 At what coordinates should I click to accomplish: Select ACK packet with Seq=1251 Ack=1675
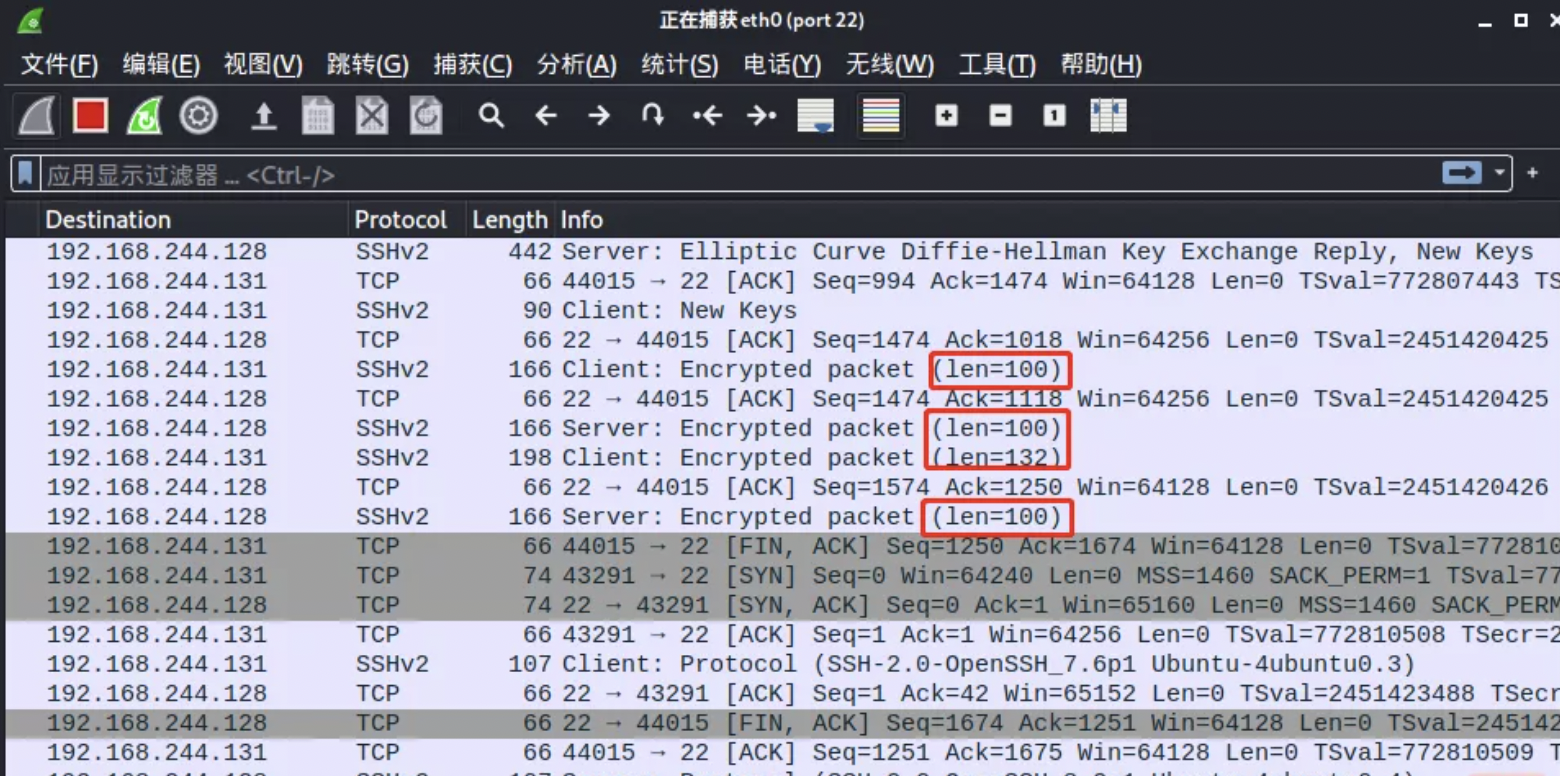click(x=782, y=753)
